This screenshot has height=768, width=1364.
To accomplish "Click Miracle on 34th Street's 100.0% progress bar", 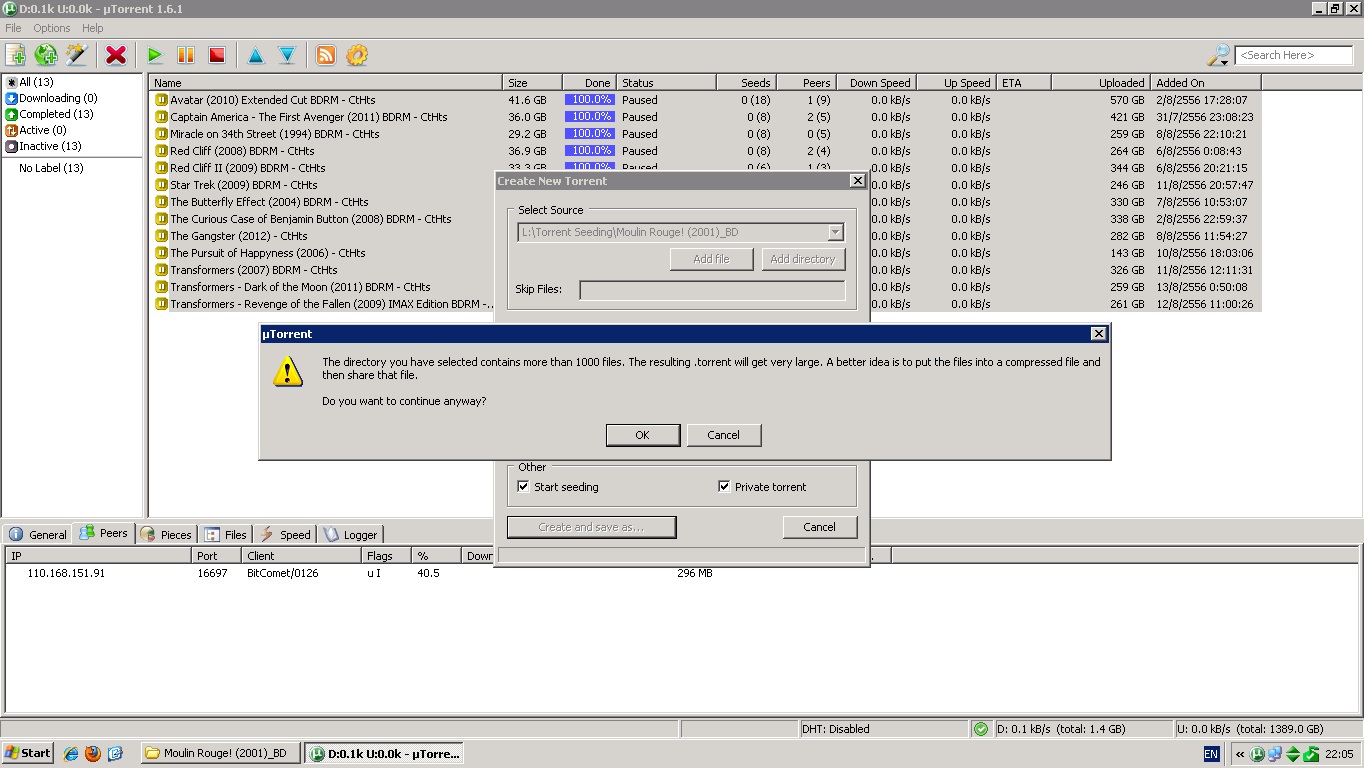I will click(589, 134).
